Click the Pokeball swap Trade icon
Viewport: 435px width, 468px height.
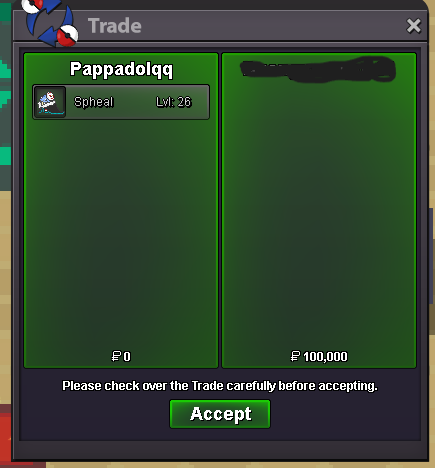coord(50,22)
